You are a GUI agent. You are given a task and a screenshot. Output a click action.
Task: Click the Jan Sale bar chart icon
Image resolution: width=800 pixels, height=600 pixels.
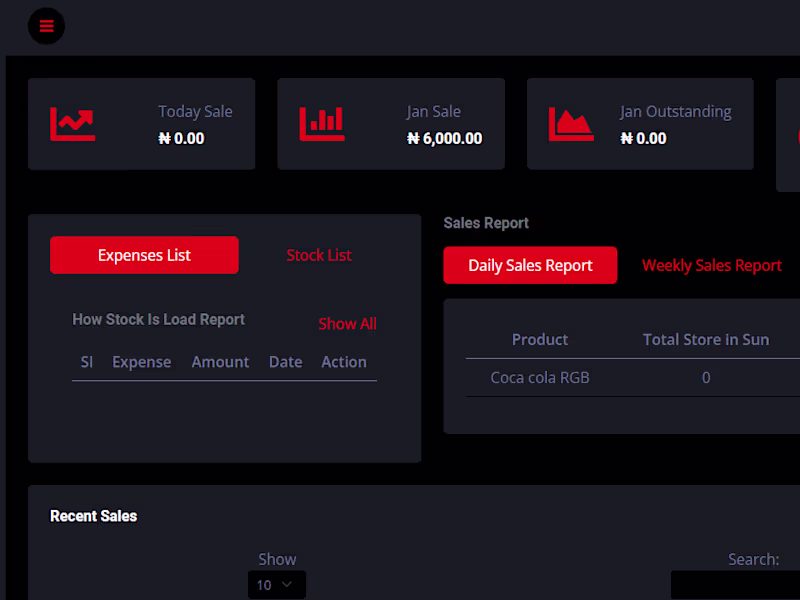[322, 124]
